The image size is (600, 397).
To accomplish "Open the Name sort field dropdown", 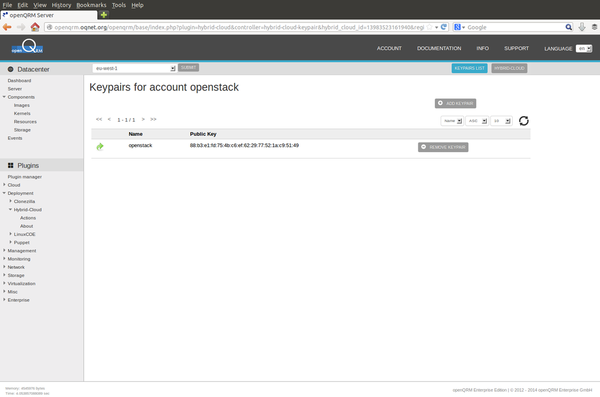I will [x=452, y=121].
